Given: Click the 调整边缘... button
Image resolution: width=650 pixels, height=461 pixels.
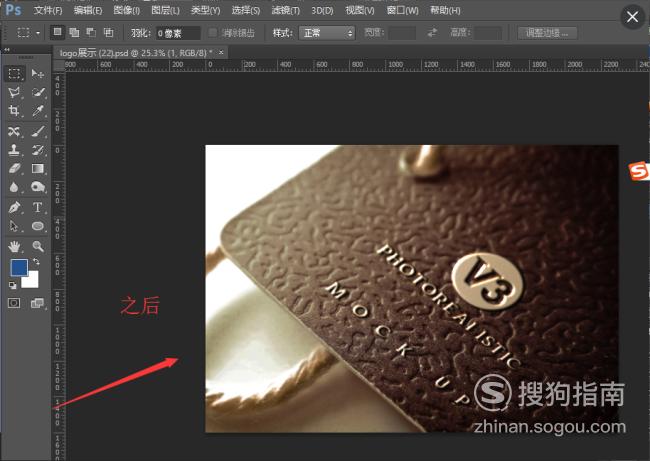Looking at the screenshot, I should pyautogui.click(x=547, y=33).
